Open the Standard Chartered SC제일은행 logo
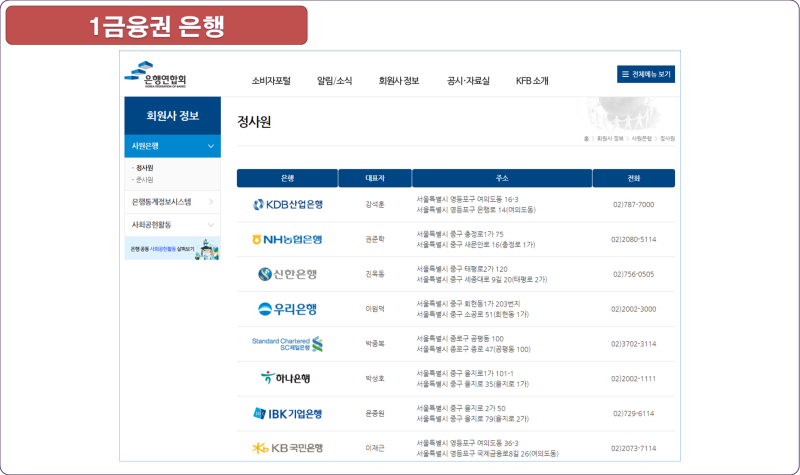 tap(287, 344)
